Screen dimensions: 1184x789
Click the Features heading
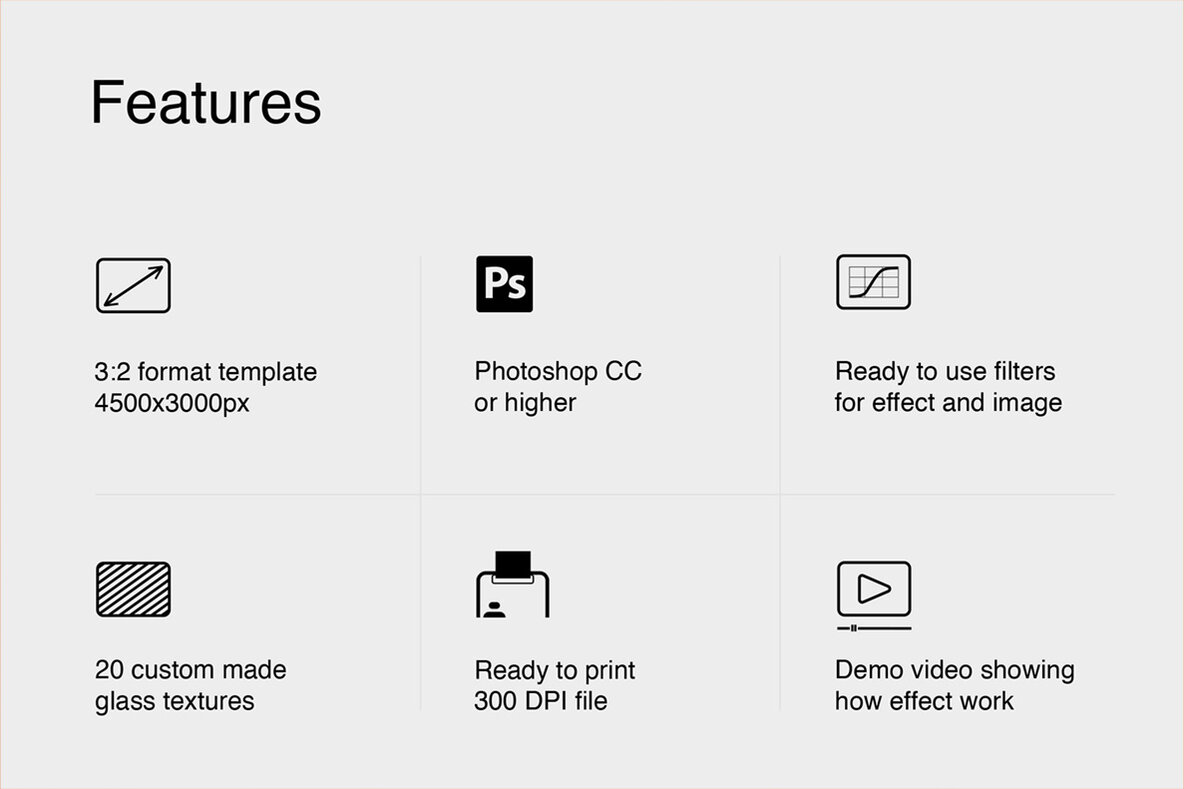pyautogui.click(x=206, y=102)
